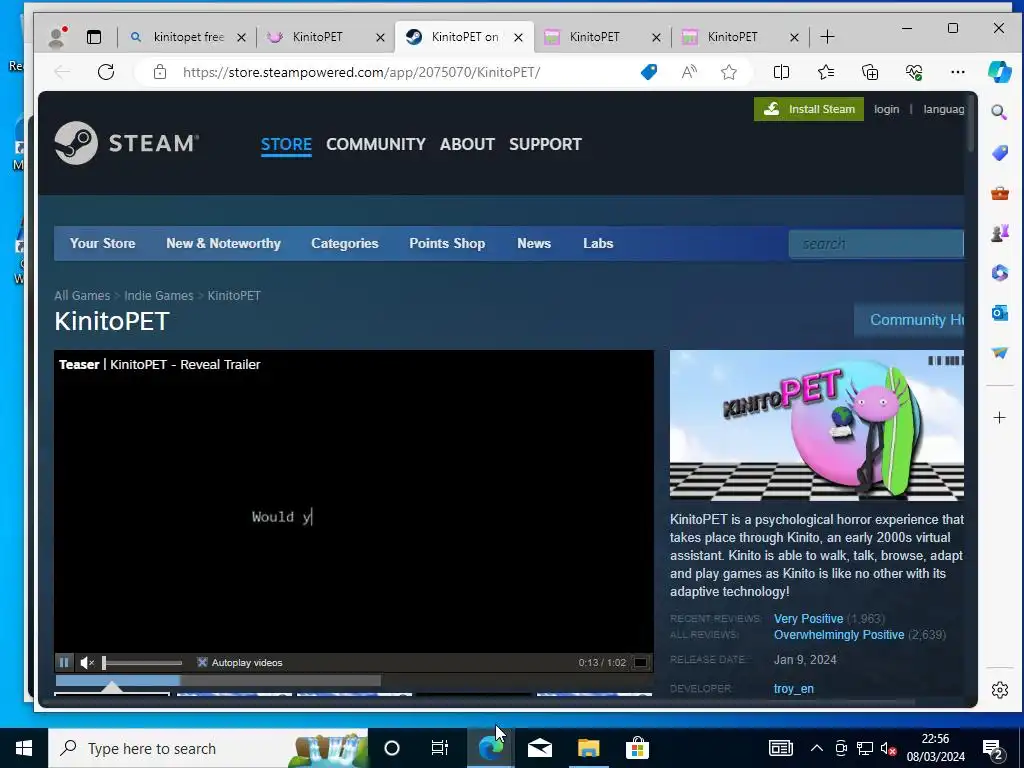Viewport: 1024px width, 768px height.
Task: Open the sidebar Microsoft 365 icon
Action: tap(999, 272)
